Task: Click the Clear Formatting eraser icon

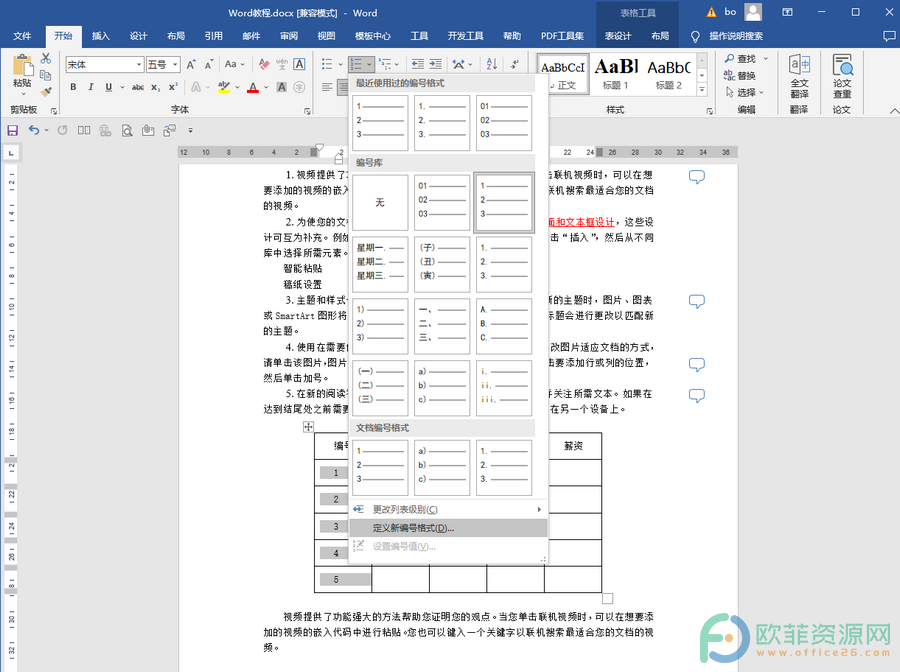Action: click(264, 64)
